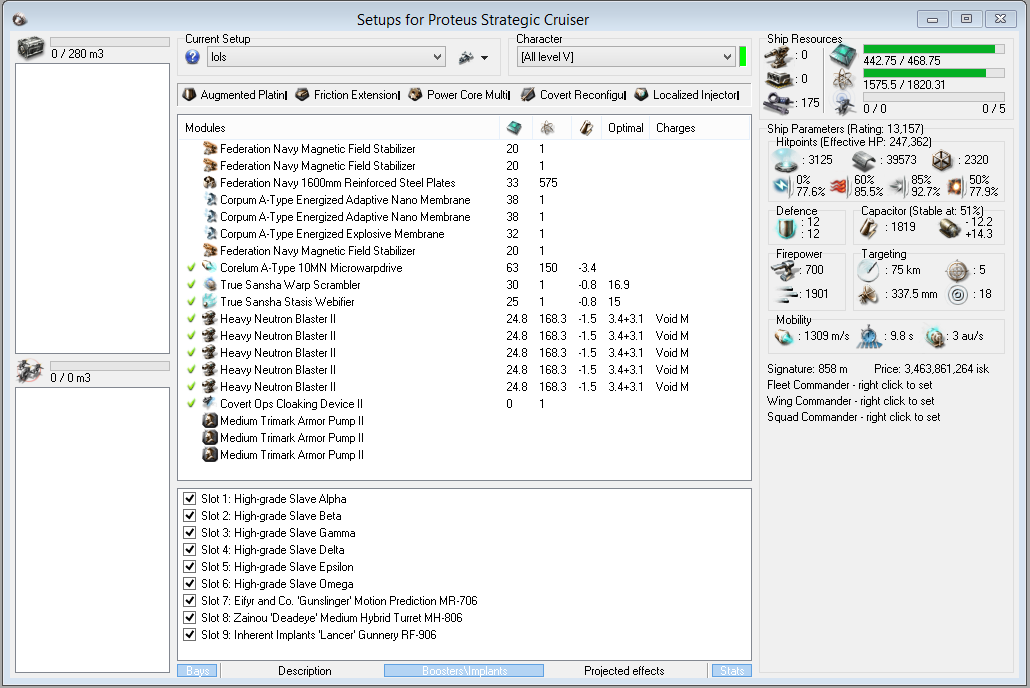
Task: Click the armor hitpoints icon showing 39573
Action: pos(864,160)
